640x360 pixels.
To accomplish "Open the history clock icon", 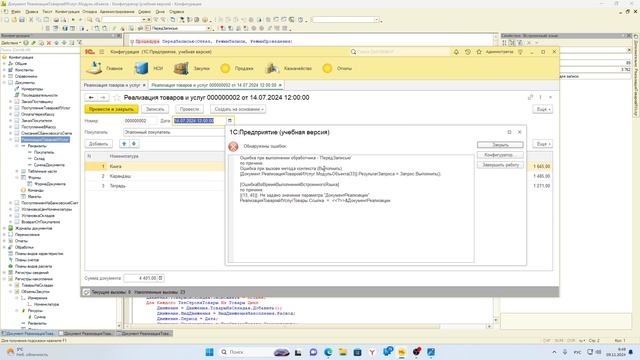I will coord(468,52).
